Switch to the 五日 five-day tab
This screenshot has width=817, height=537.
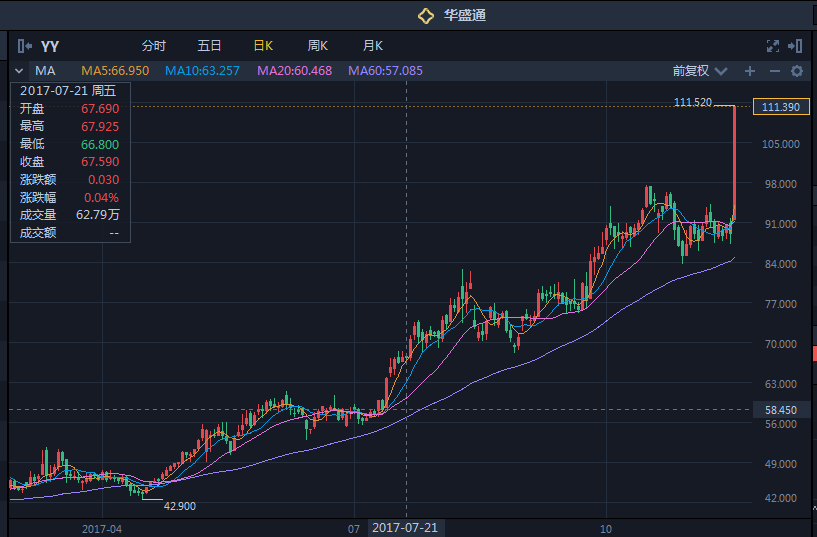(x=209, y=46)
